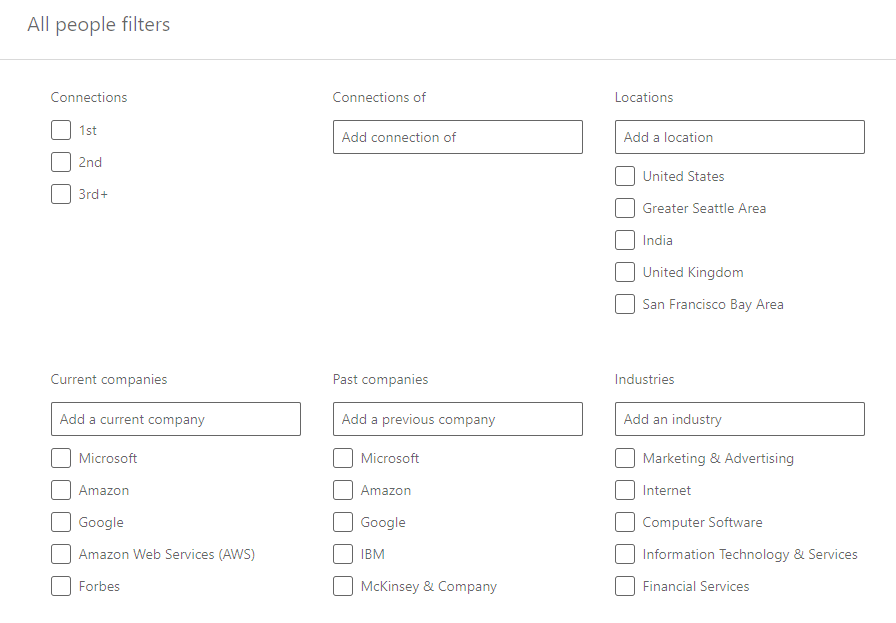
Task: Click the Add connection of field
Action: click(x=457, y=137)
